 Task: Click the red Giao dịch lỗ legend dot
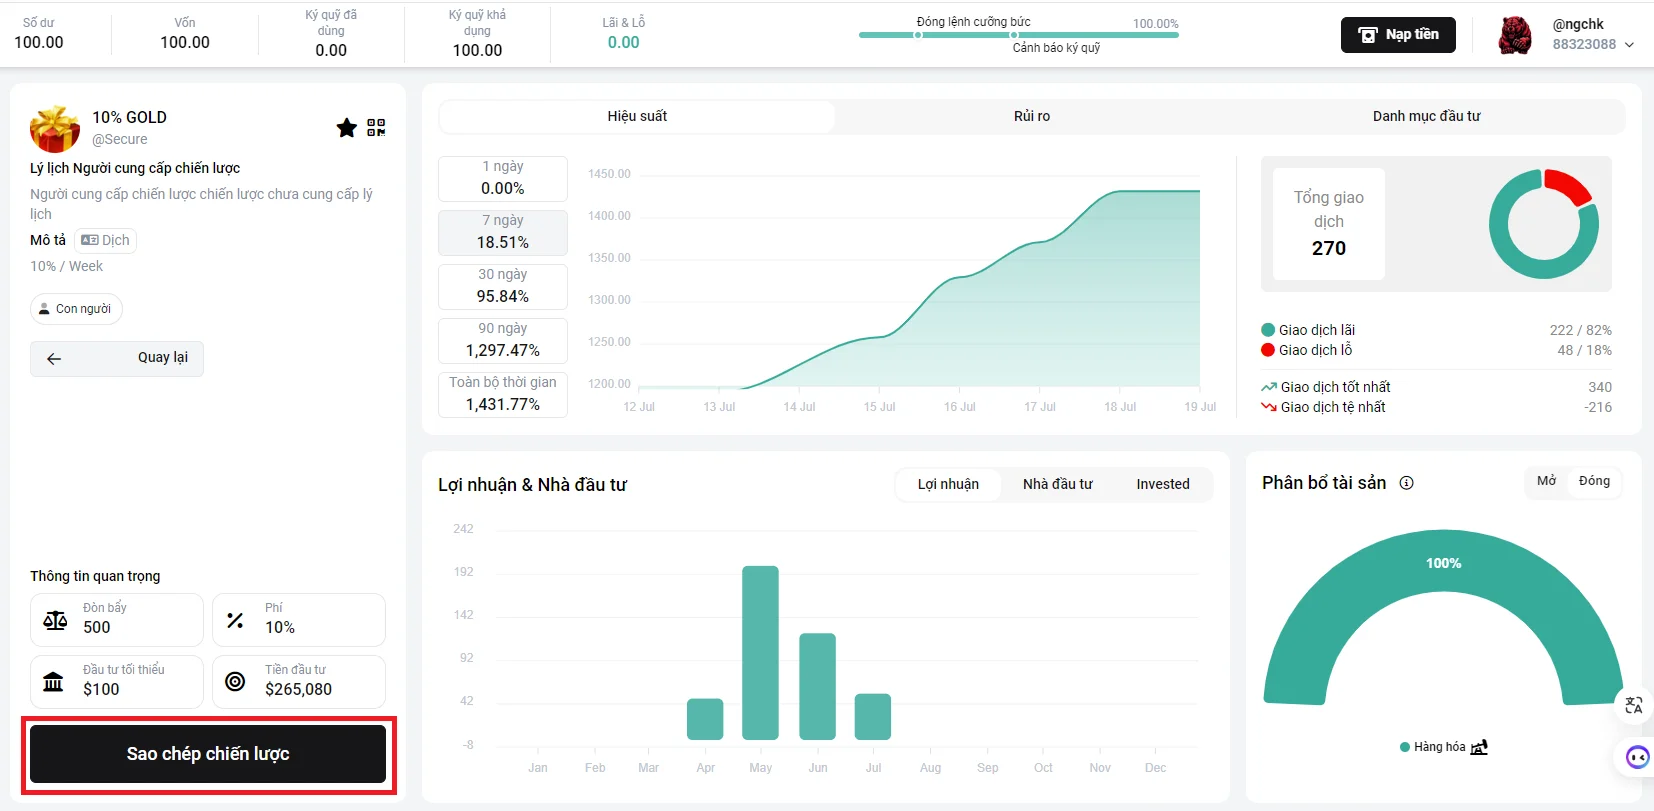(x=1268, y=350)
